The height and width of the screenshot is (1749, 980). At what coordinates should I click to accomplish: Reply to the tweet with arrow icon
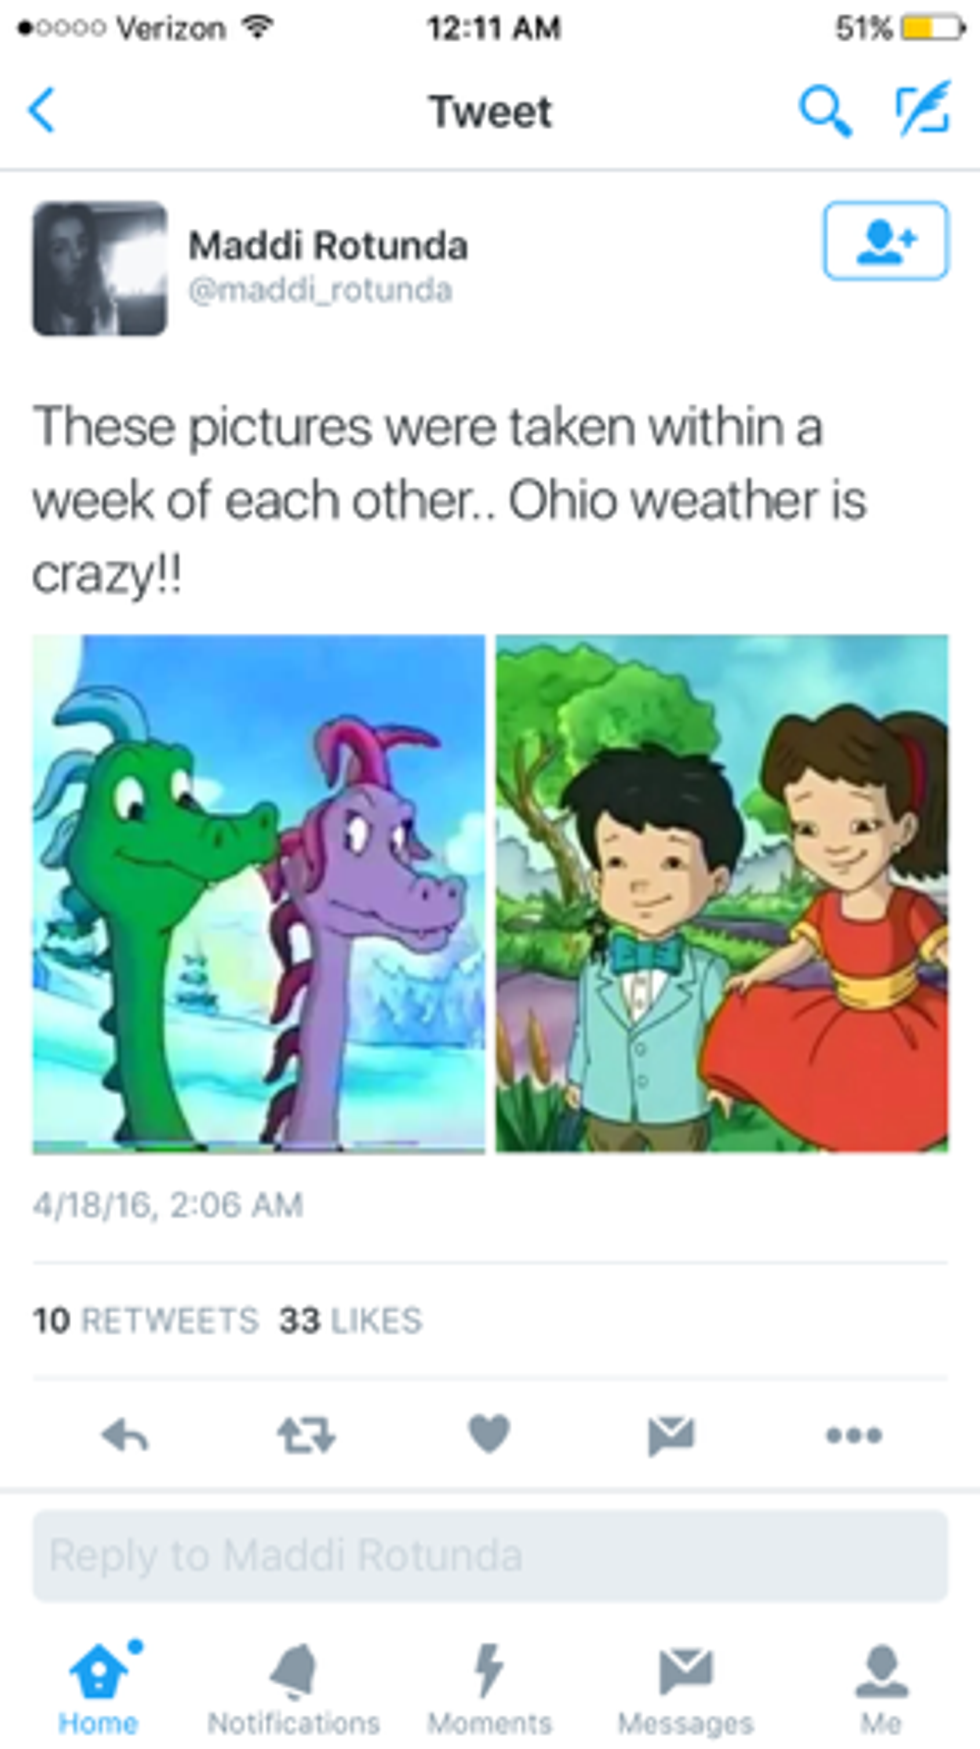tap(125, 1436)
